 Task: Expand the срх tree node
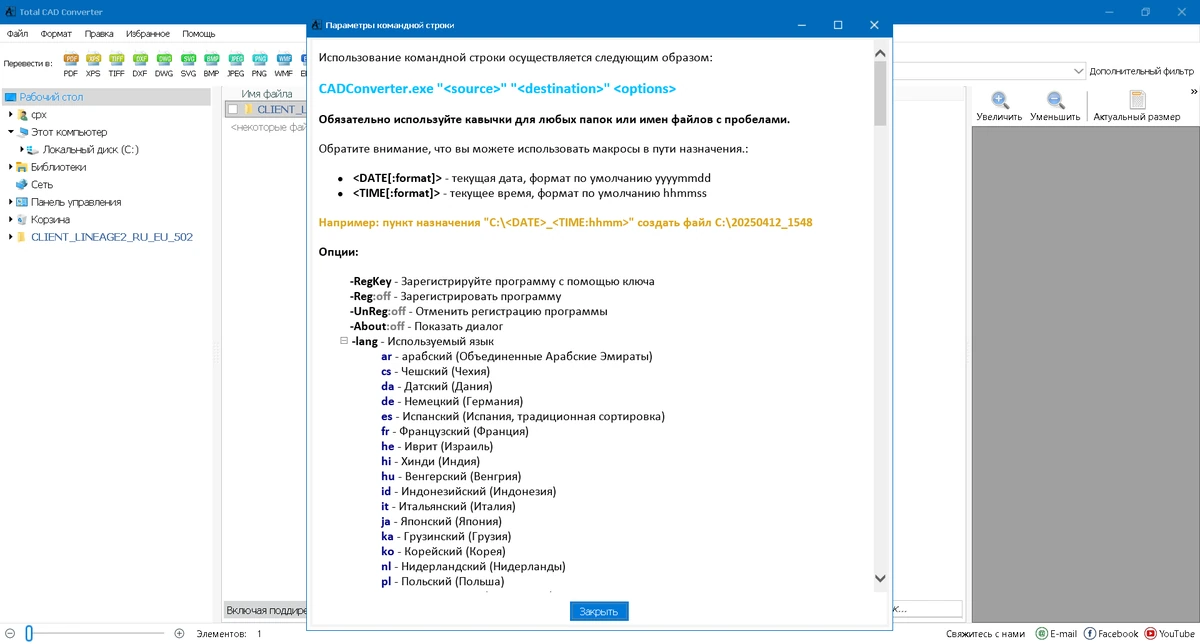(11, 115)
